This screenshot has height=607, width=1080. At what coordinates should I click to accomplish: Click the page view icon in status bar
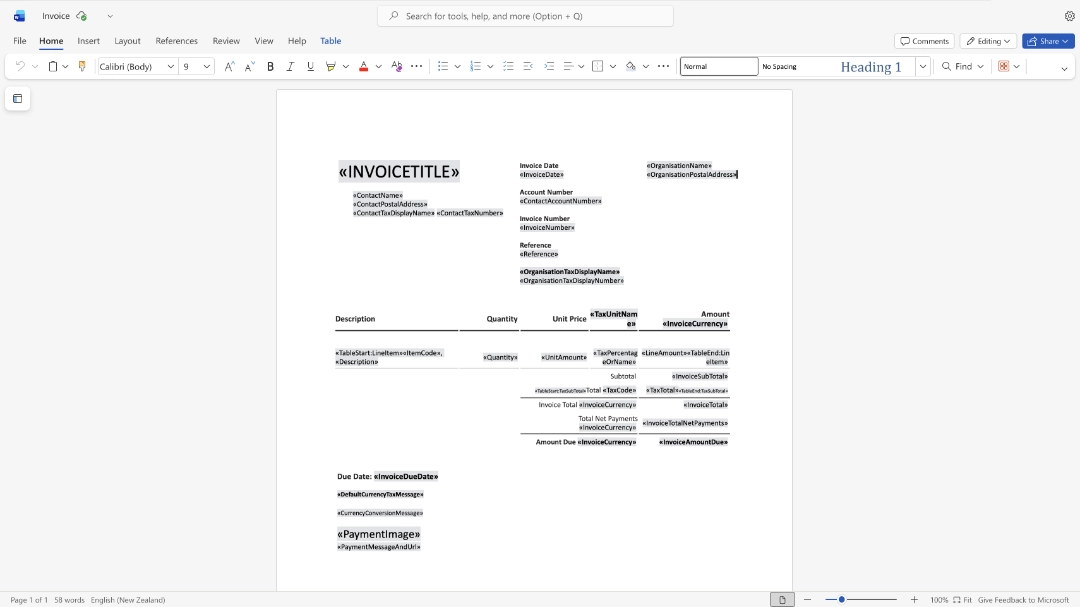click(x=782, y=600)
